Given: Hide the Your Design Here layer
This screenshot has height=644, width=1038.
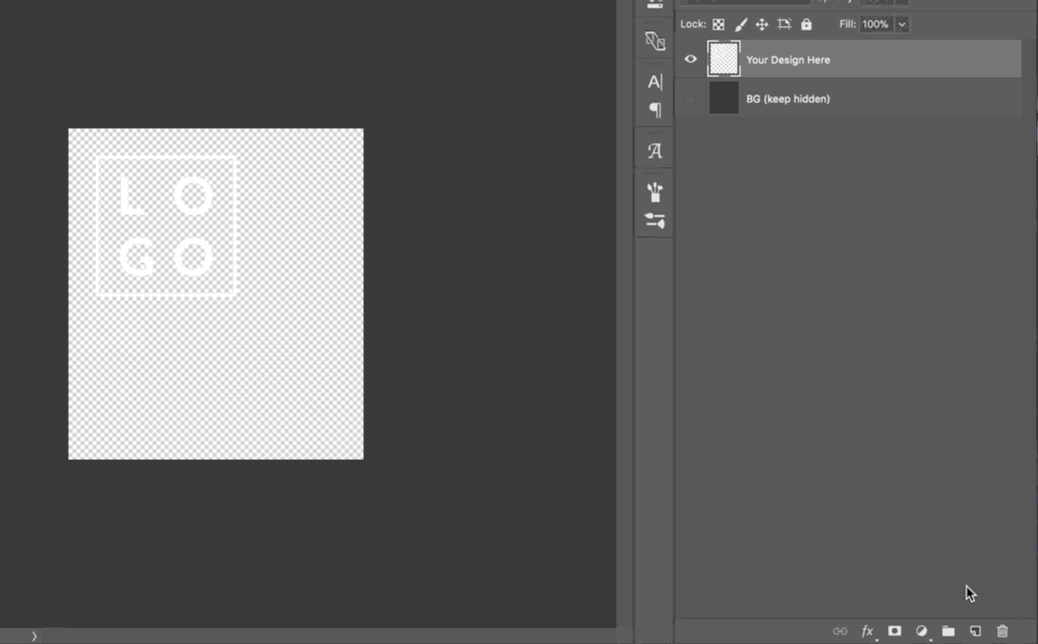Looking at the screenshot, I should [690, 59].
